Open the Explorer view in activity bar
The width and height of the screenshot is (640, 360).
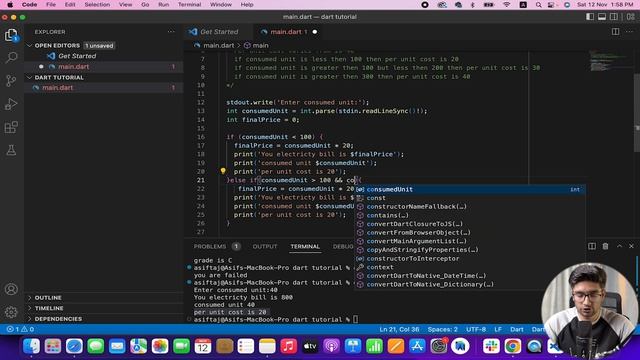(x=11, y=35)
